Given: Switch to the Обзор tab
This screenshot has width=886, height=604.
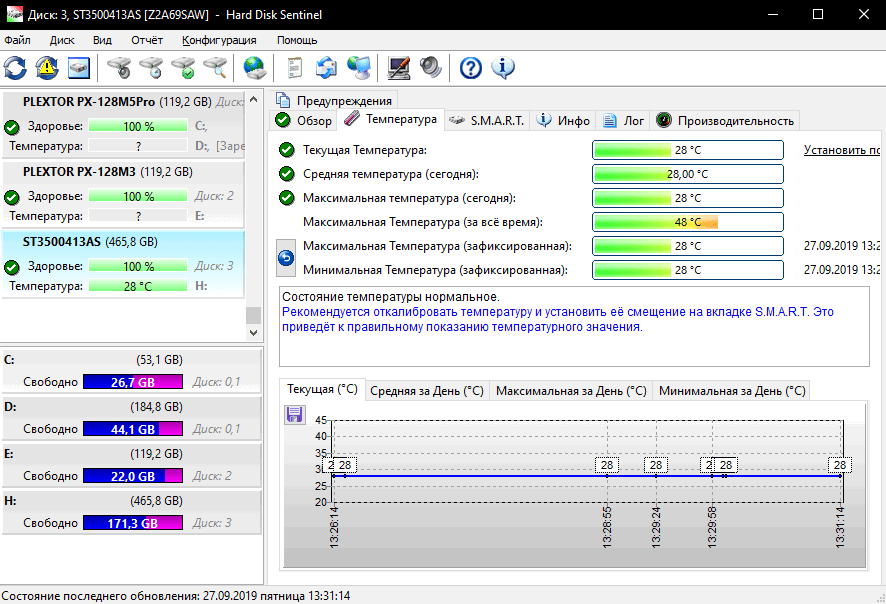Looking at the screenshot, I should pyautogui.click(x=304, y=120).
